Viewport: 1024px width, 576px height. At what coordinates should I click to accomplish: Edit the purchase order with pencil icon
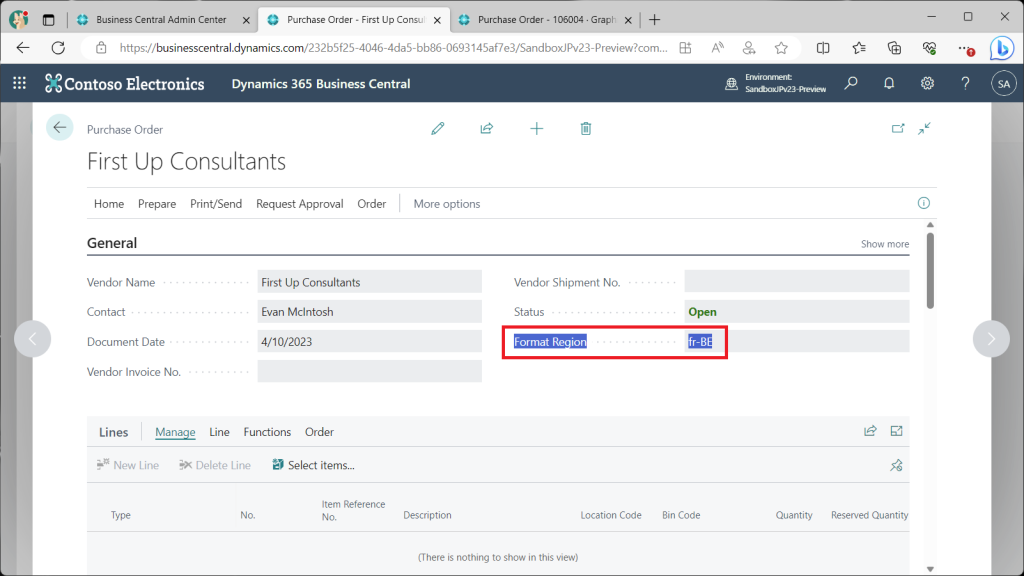pyautogui.click(x=438, y=129)
